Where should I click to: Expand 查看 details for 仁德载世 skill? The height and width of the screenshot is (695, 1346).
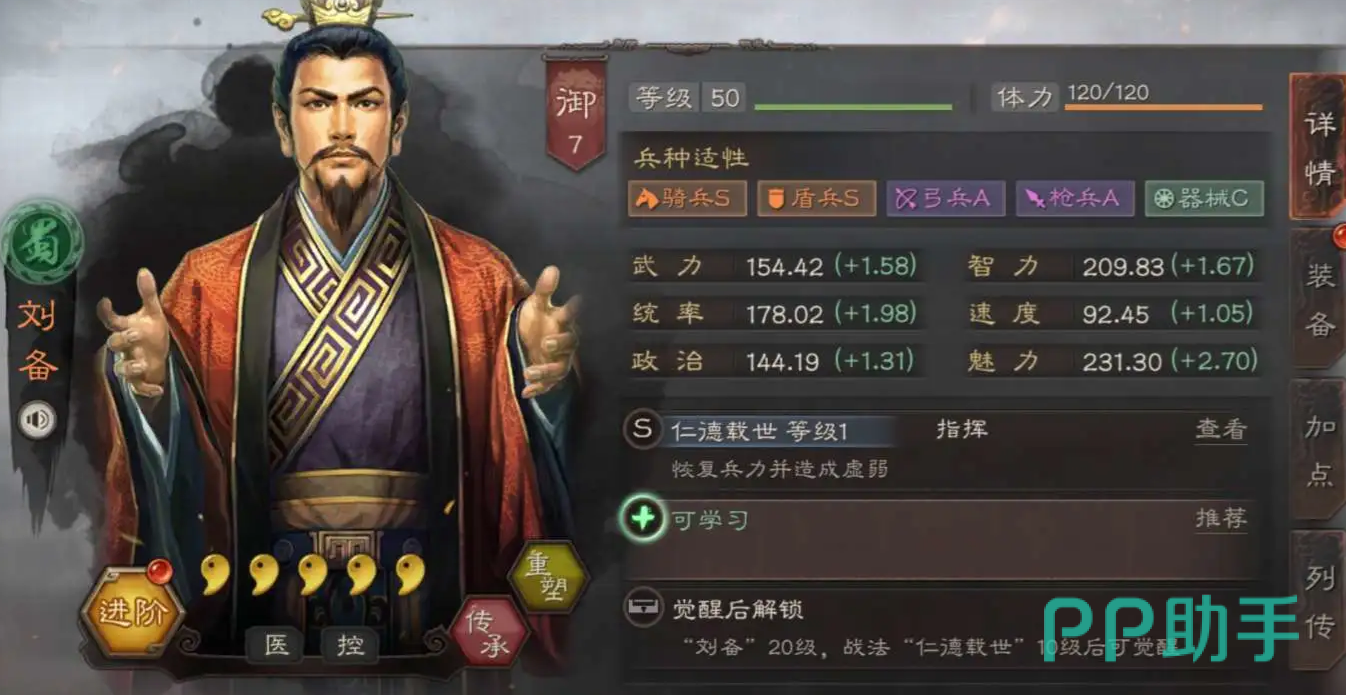(x=1221, y=430)
